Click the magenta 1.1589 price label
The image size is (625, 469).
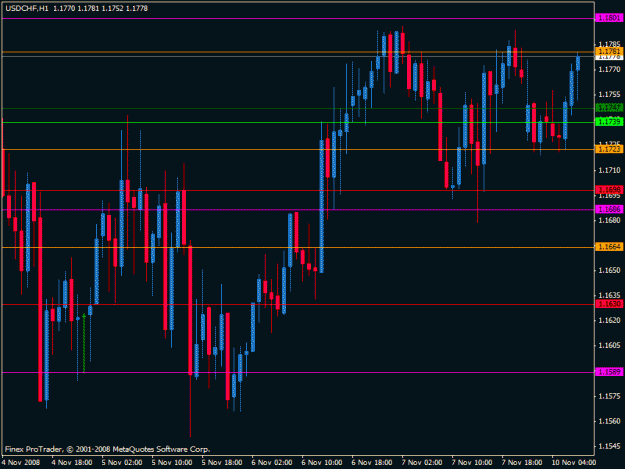click(609, 372)
